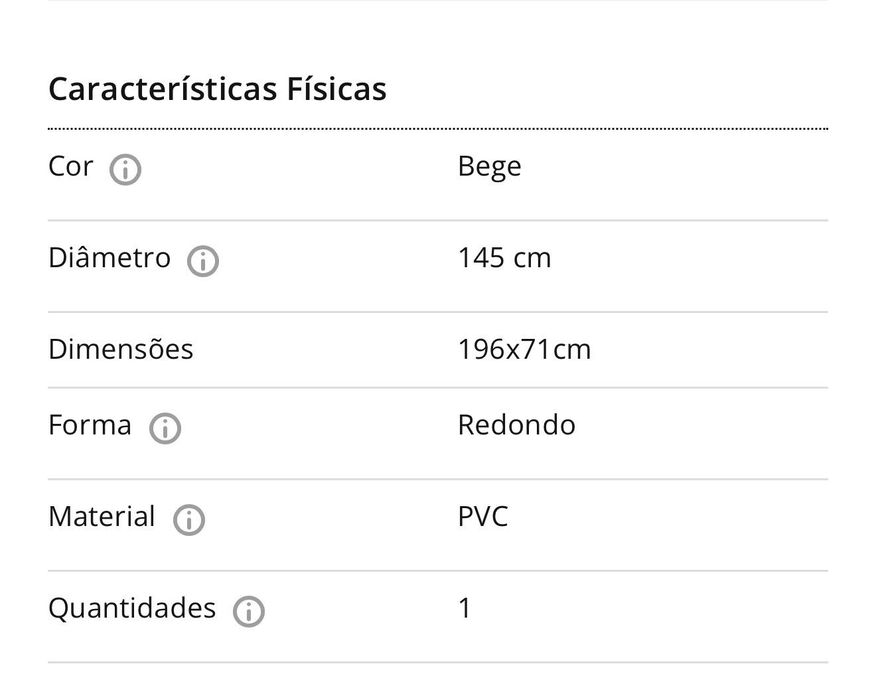This screenshot has height=699, width=876.
Task: Click the info icon next to Cor
Action: 125,170
